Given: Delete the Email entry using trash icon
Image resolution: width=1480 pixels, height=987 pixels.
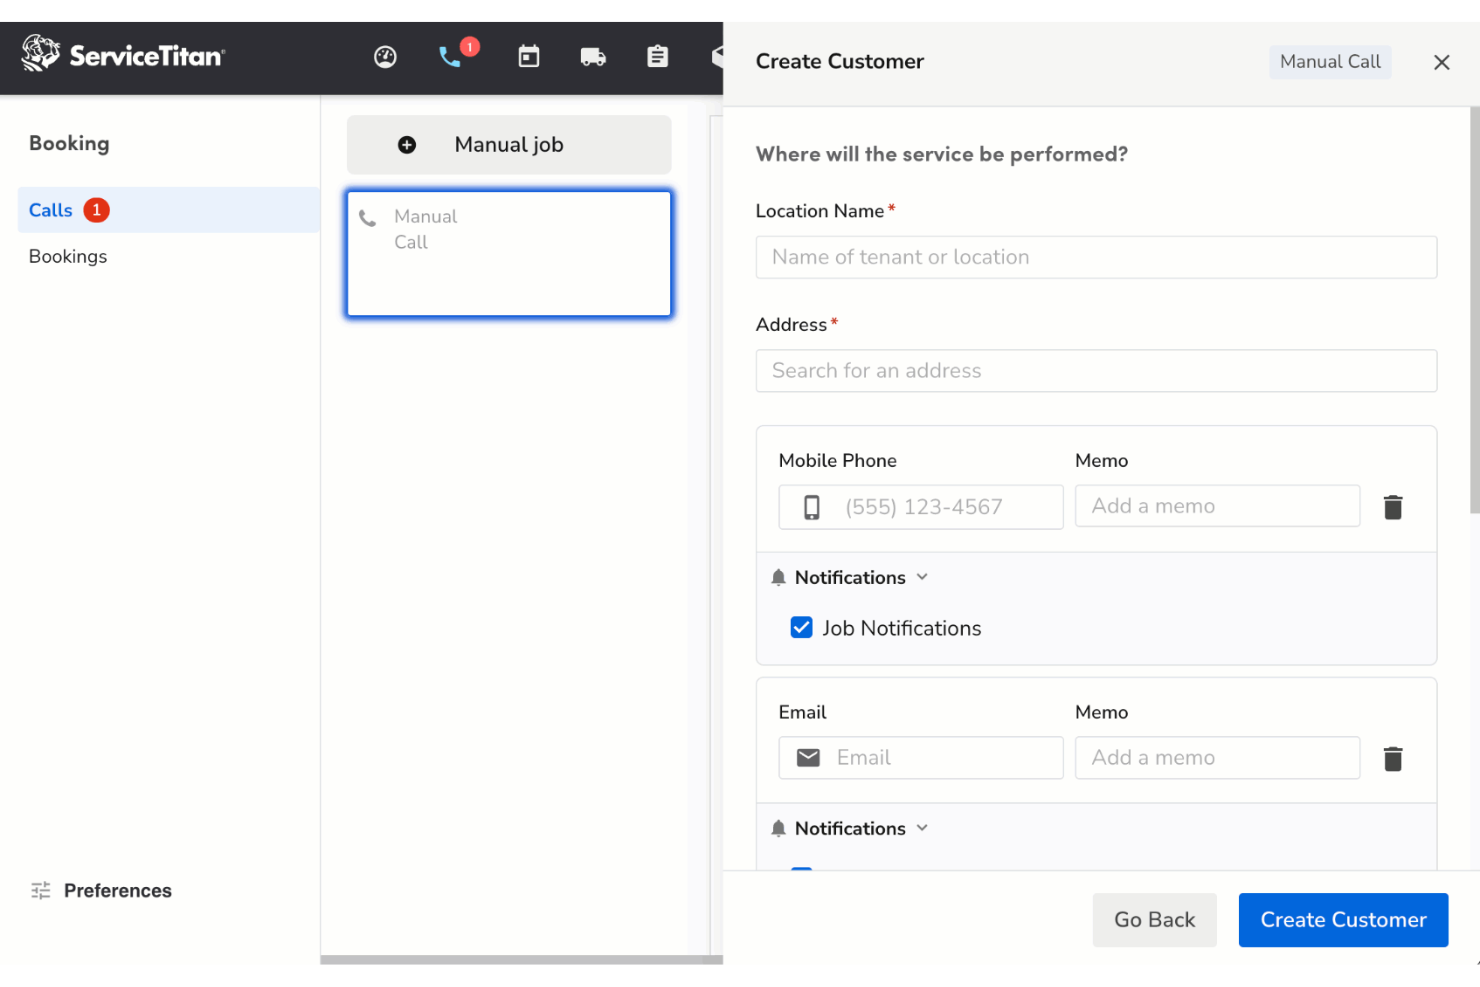Looking at the screenshot, I should (x=1393, y=758).
